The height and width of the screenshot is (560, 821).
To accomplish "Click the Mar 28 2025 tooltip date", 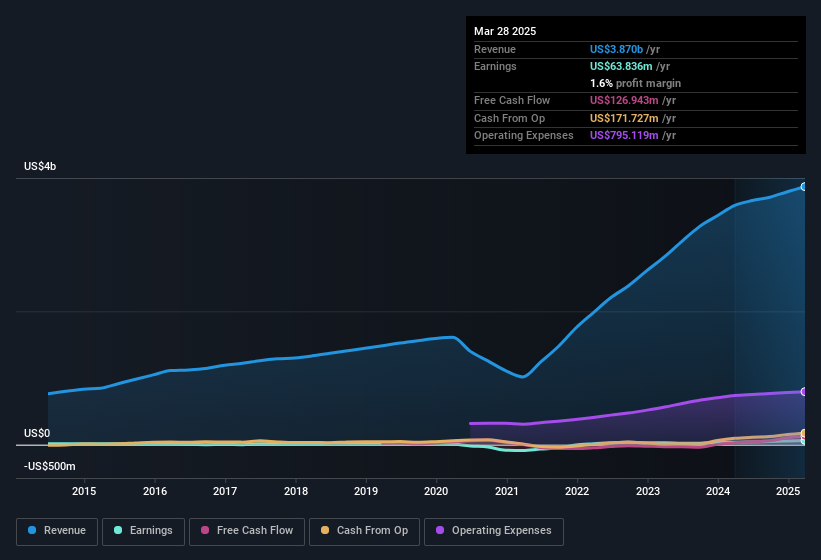I will pyautogui.click(x=505, y=31).
